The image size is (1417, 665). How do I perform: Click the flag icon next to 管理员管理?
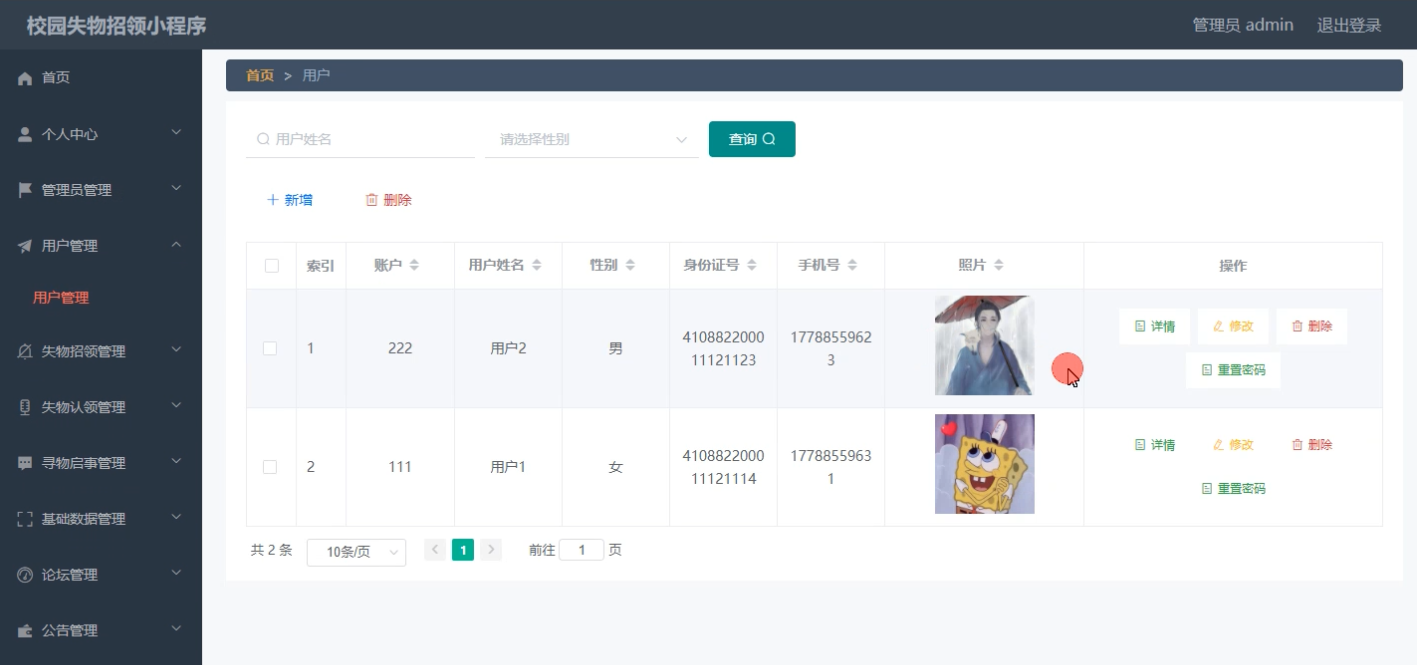24,186
